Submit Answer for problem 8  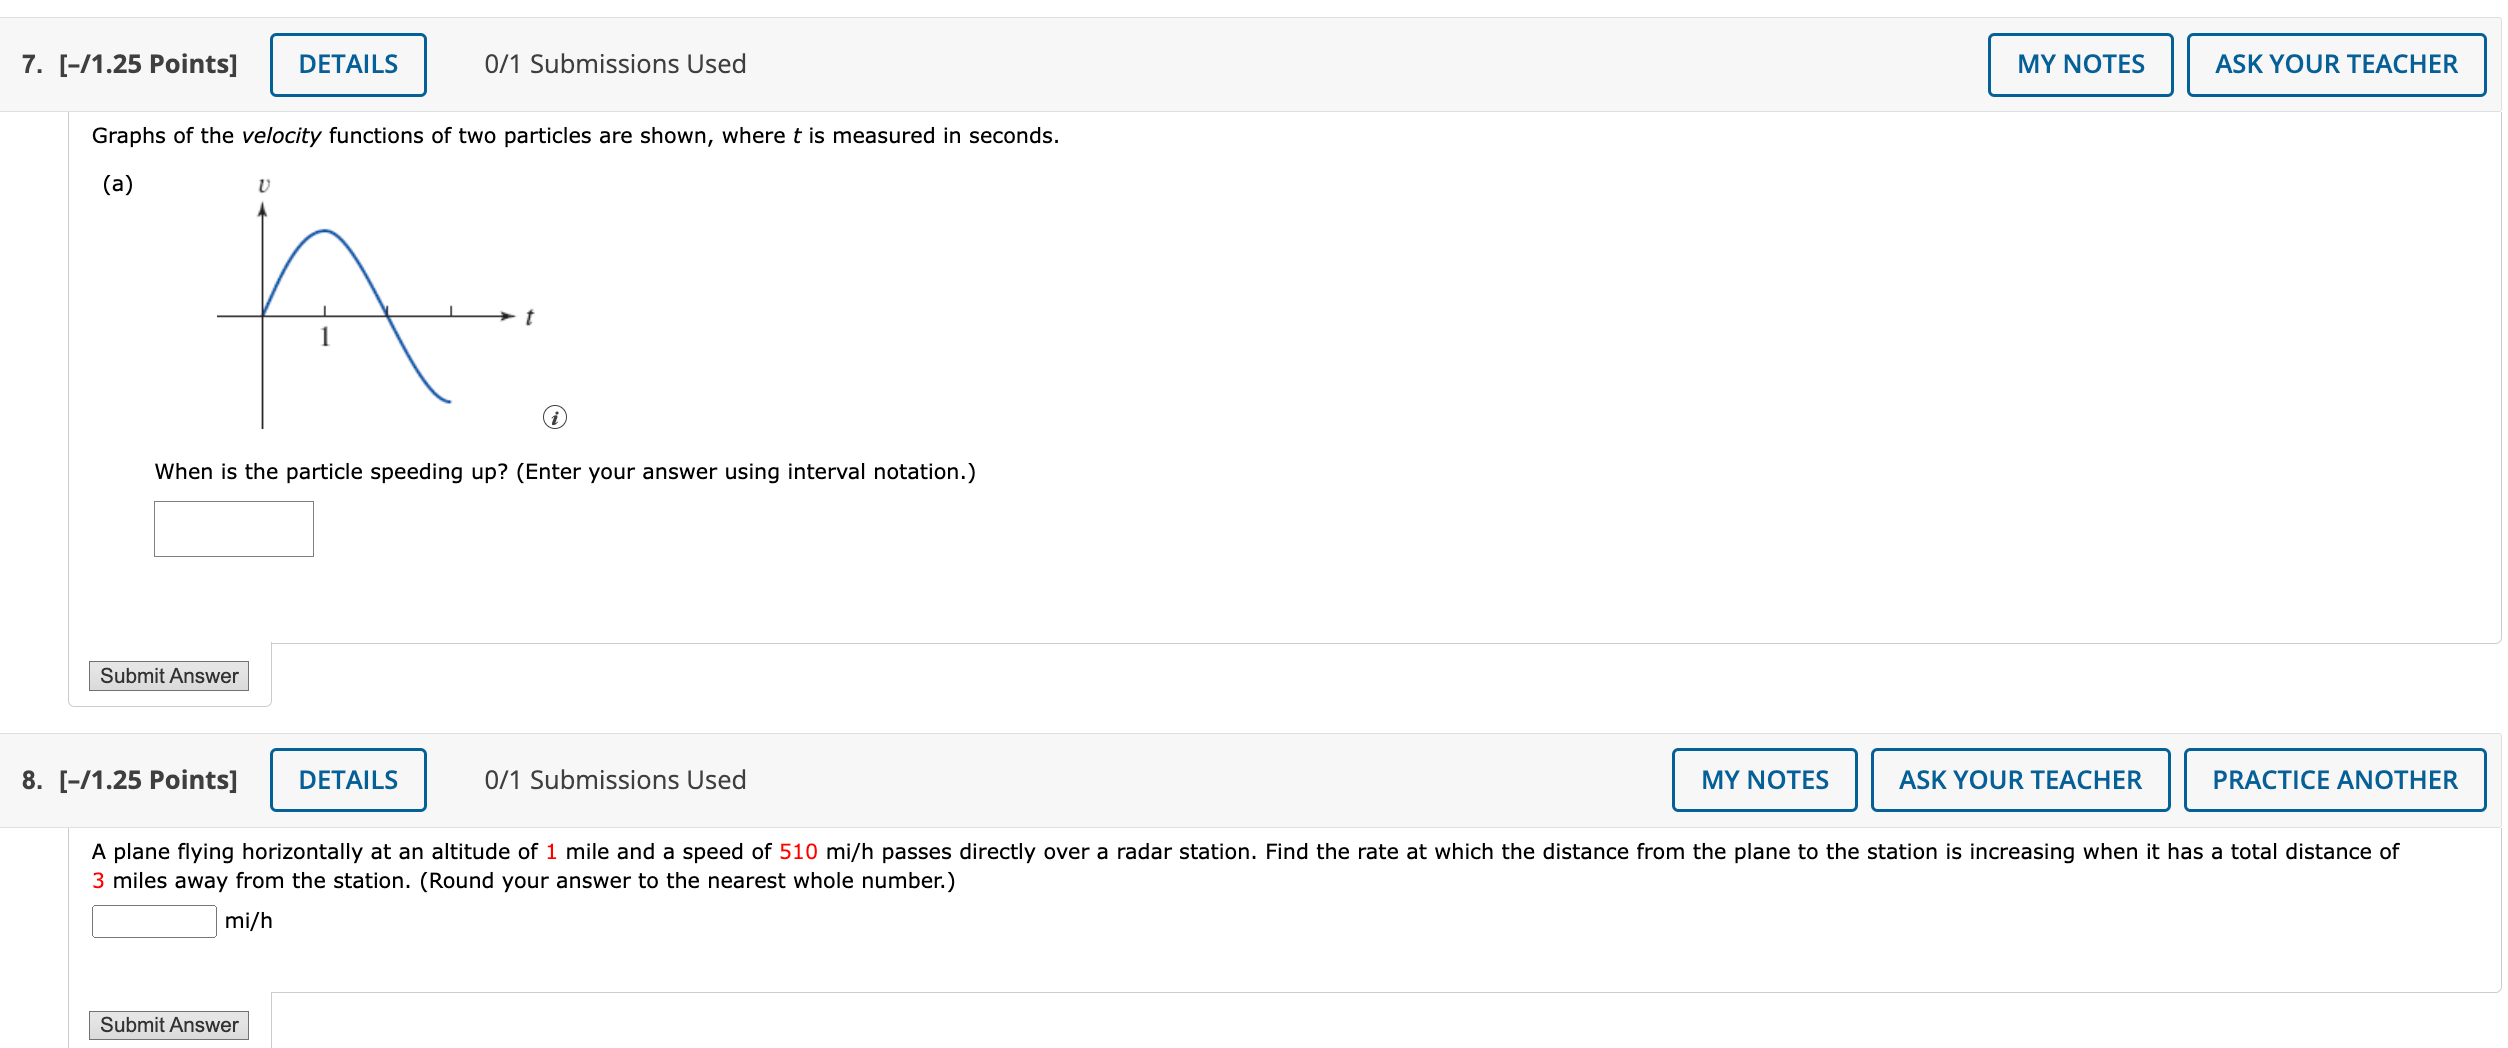pos(168,1025)
